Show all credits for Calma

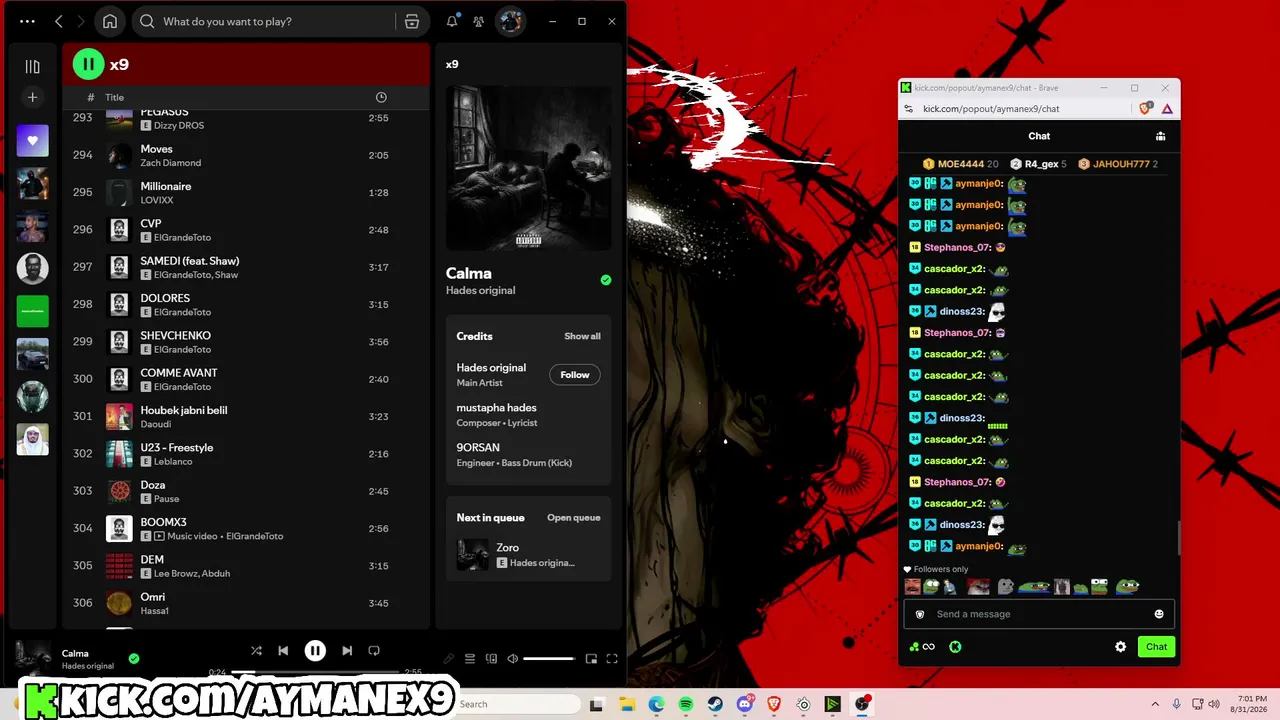click(x=582, y=337)
